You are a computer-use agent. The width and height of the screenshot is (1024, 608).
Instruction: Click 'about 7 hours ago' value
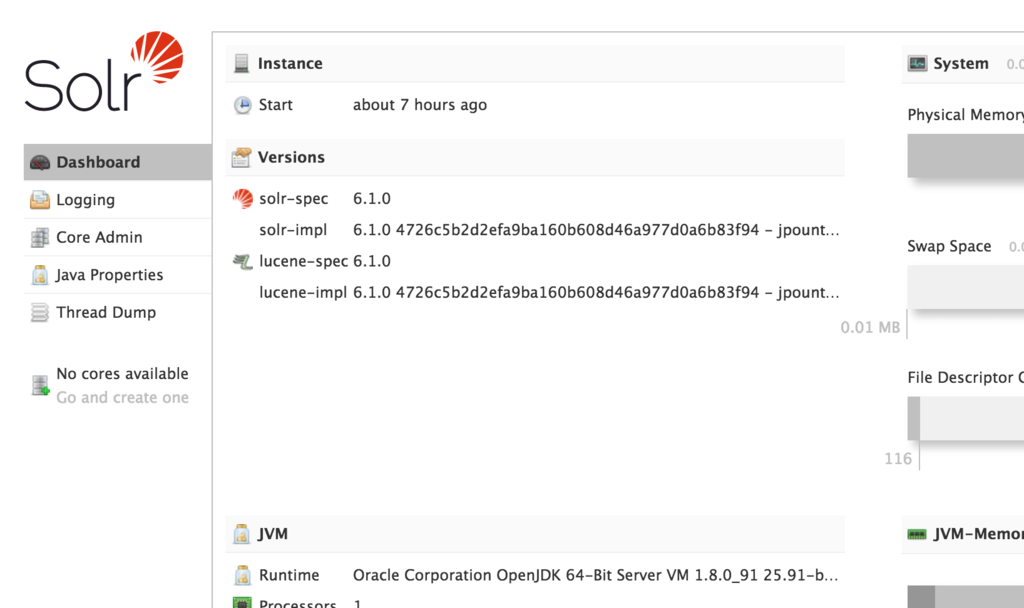tap(420, 105)
